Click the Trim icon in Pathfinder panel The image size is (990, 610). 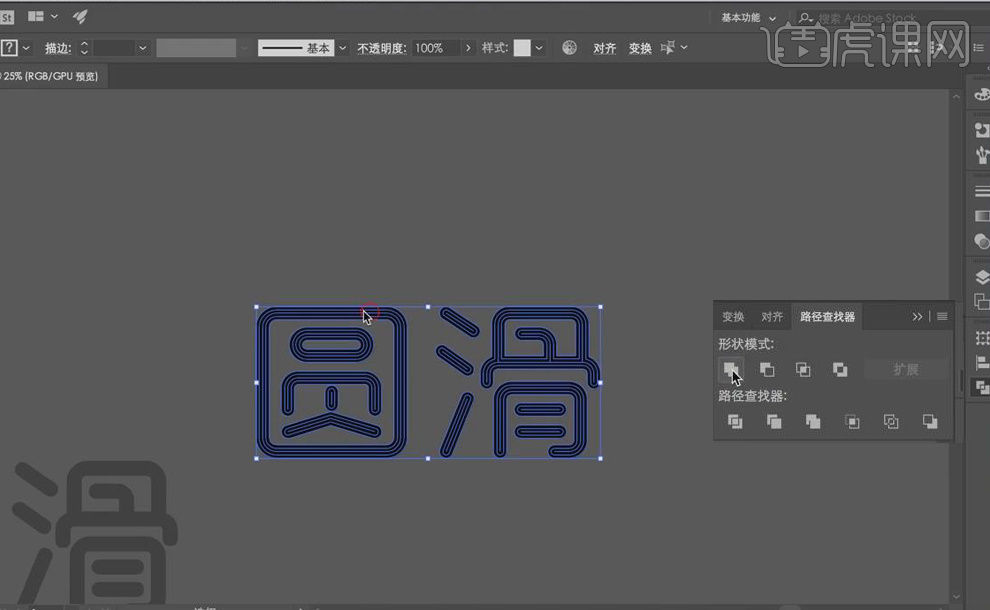774,421
